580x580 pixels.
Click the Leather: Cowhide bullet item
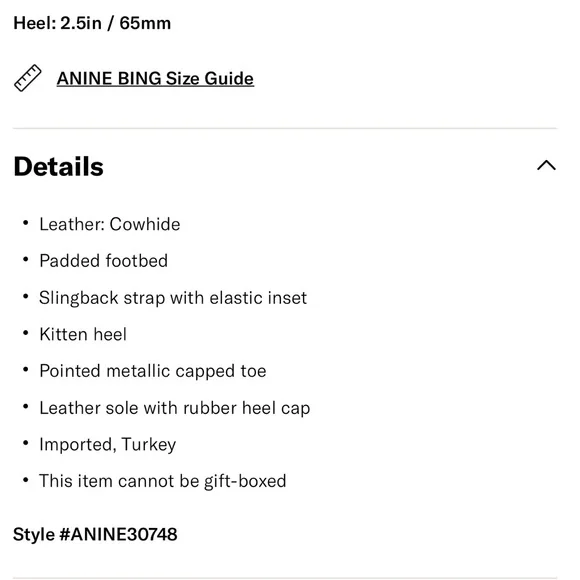(110, 224)
